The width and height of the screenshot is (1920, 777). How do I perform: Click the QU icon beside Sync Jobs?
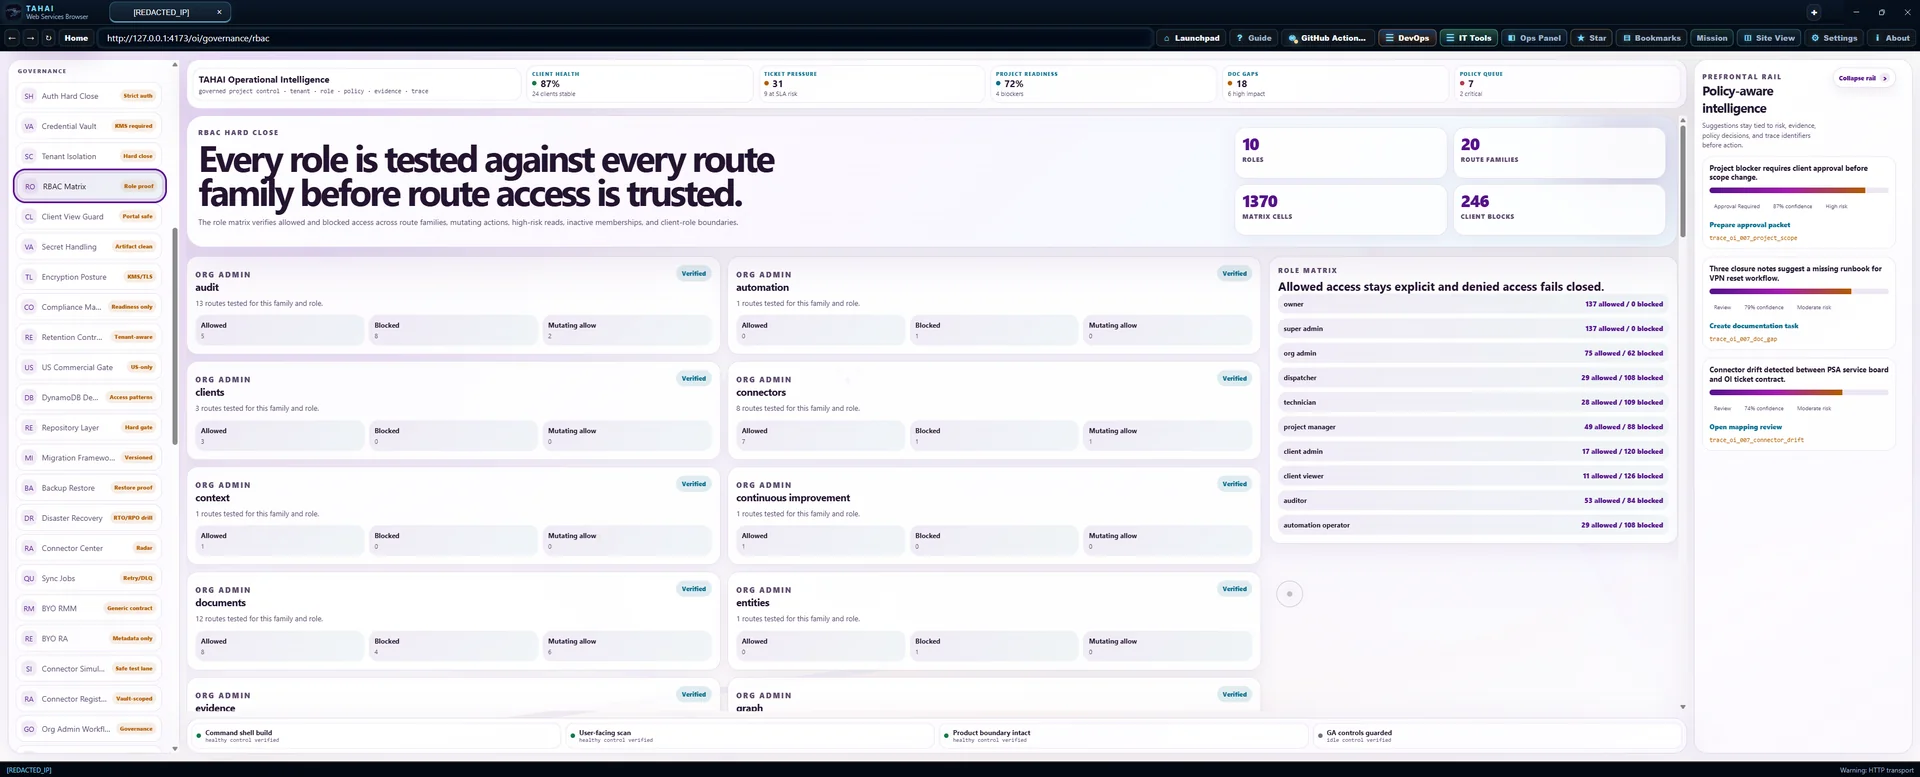[29, 578]
